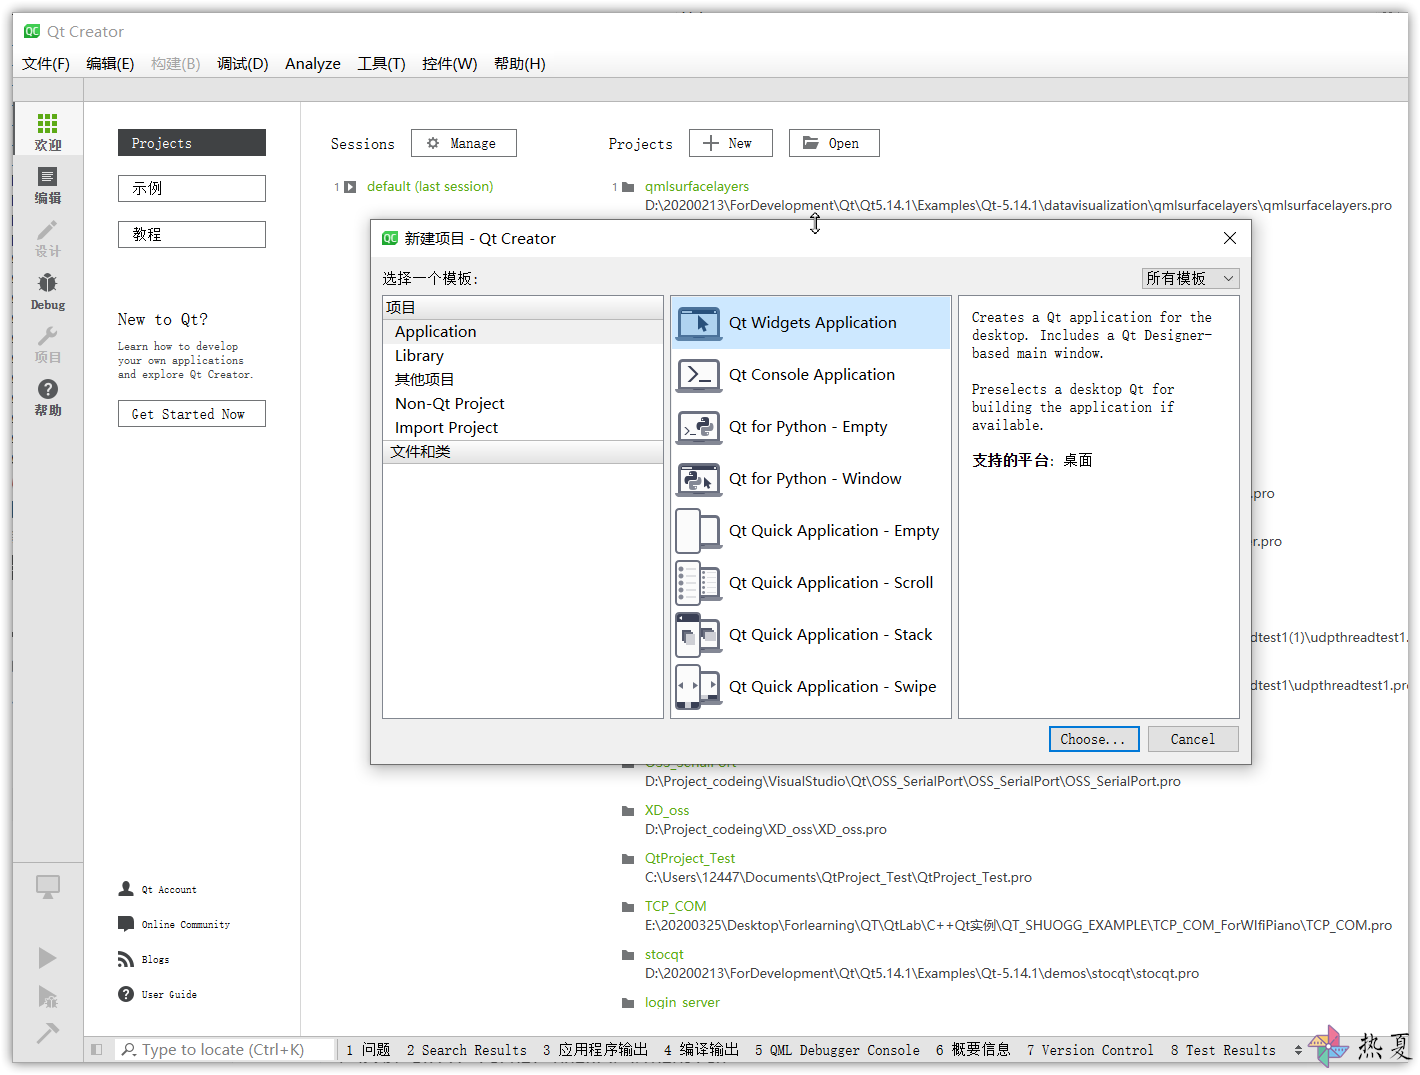Click the Run play button in sidebar
This screenshot has height=1075, width=1420.
tap(47, 958)
